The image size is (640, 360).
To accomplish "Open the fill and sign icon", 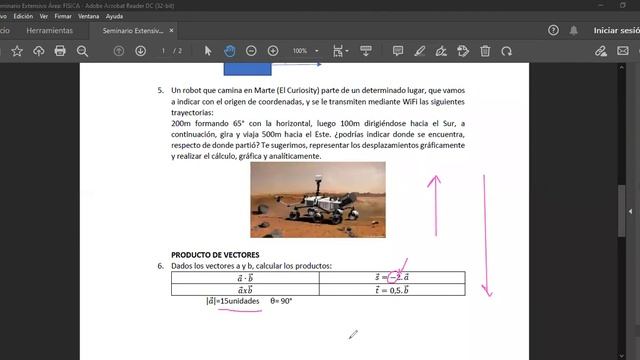I will tap(600, 51).
